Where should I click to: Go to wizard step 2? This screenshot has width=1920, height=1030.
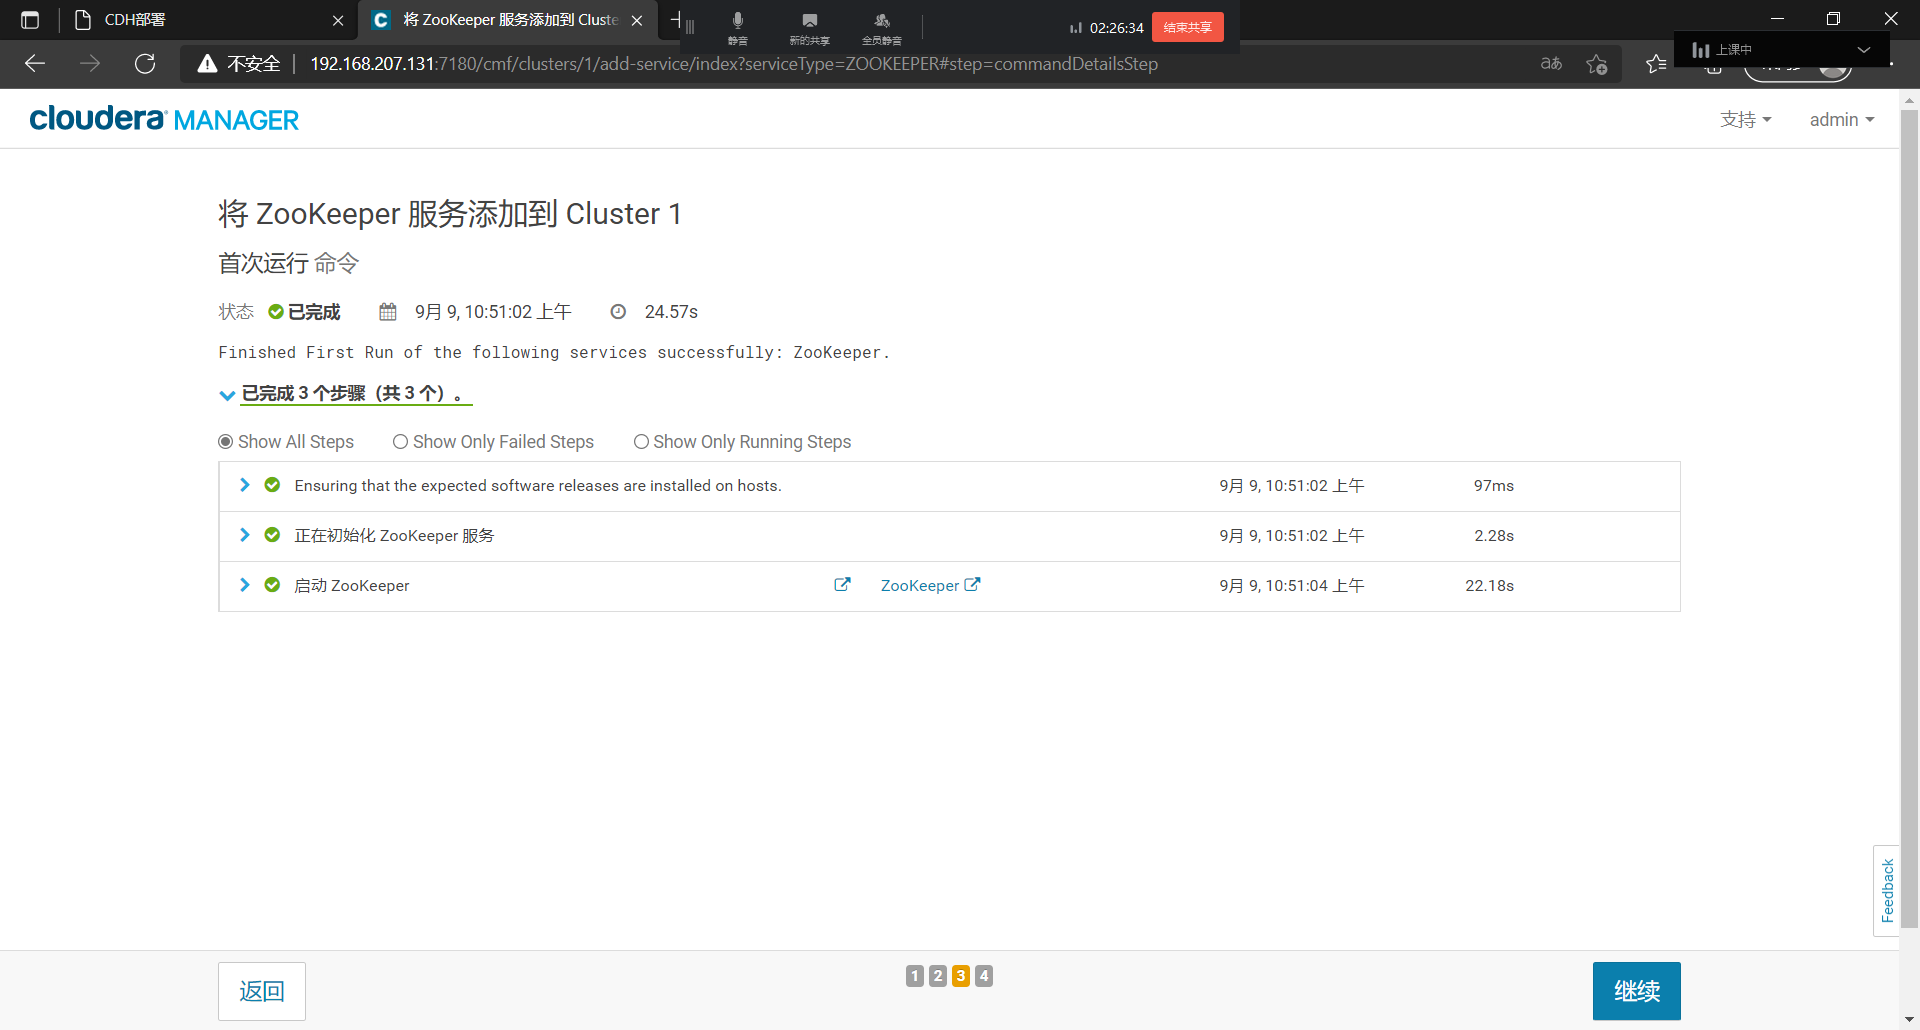938,976
